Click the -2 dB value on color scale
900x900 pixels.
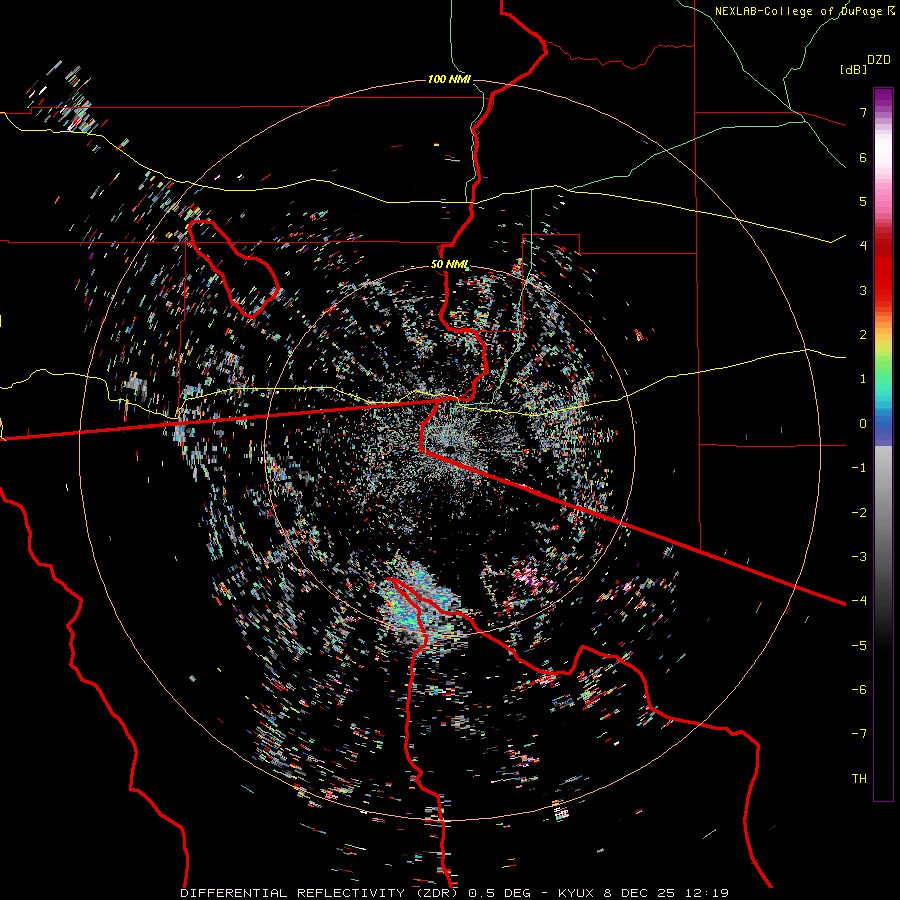[859, 512]
